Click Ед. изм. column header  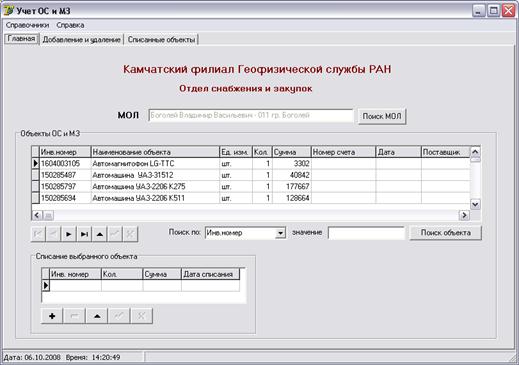236,152
